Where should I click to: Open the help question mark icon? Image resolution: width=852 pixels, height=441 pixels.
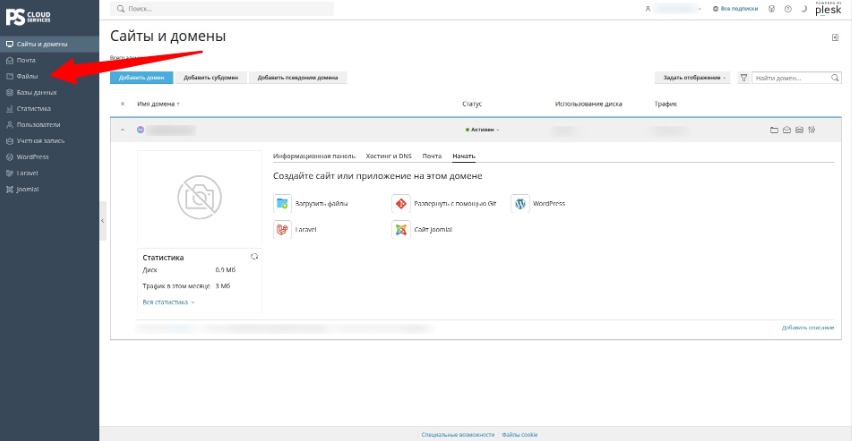click(x=788, y=9)
